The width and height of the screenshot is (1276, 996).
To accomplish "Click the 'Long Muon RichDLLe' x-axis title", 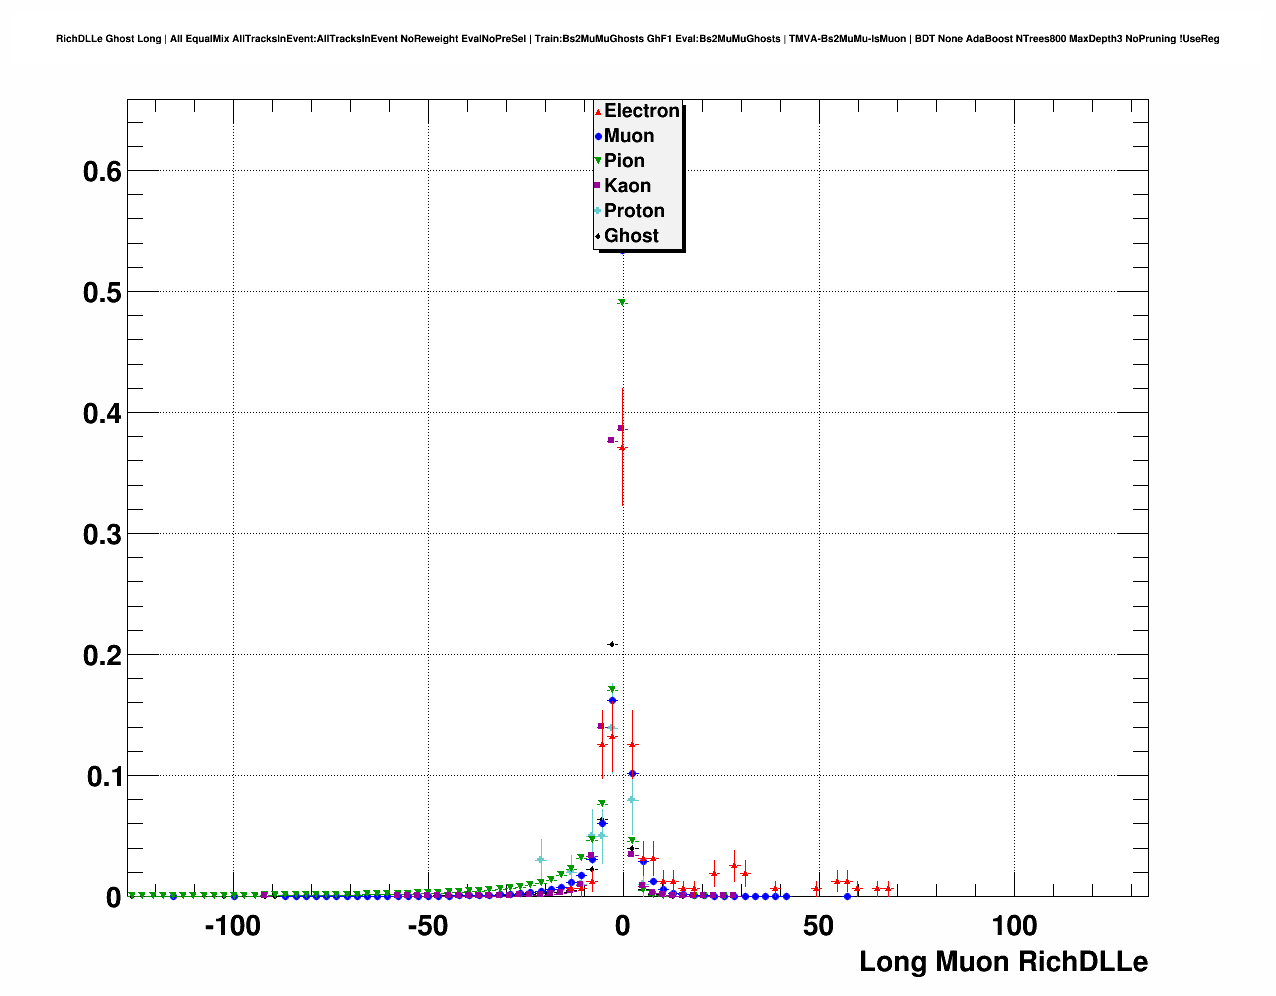I will point(1003,962).
